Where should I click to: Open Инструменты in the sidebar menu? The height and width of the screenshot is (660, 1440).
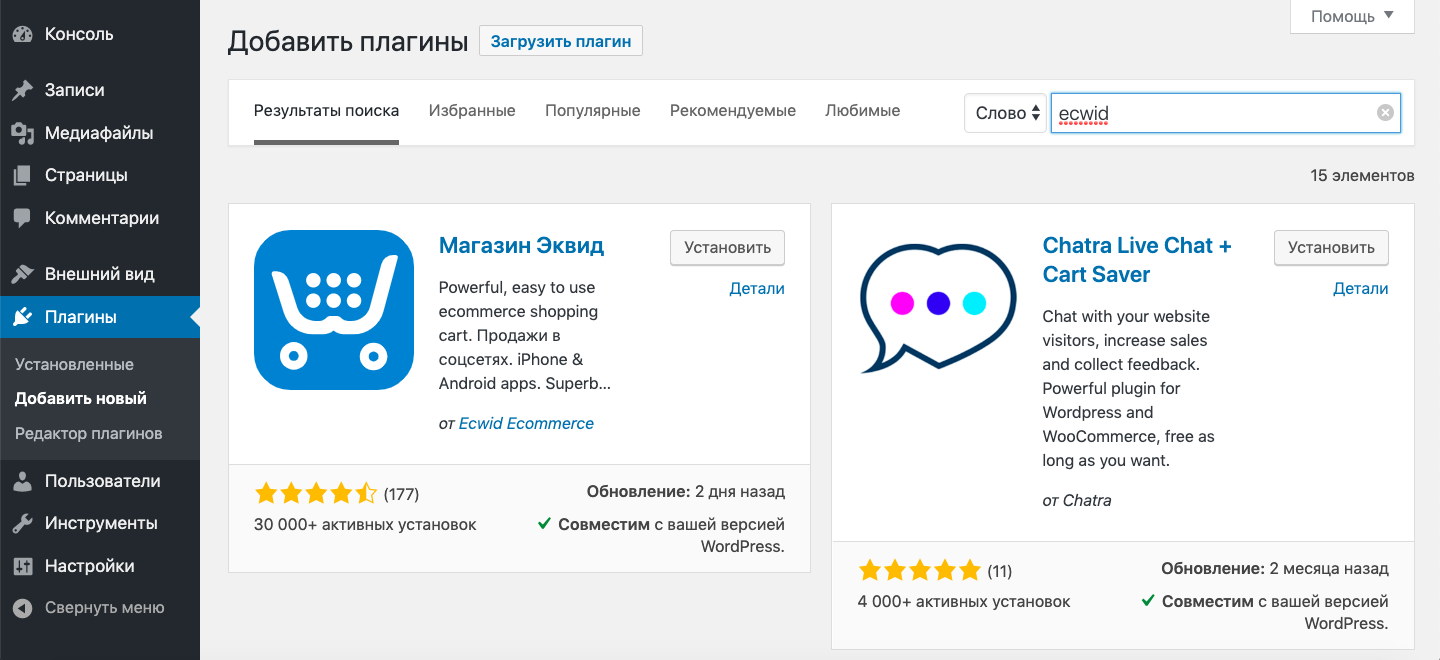100,523
